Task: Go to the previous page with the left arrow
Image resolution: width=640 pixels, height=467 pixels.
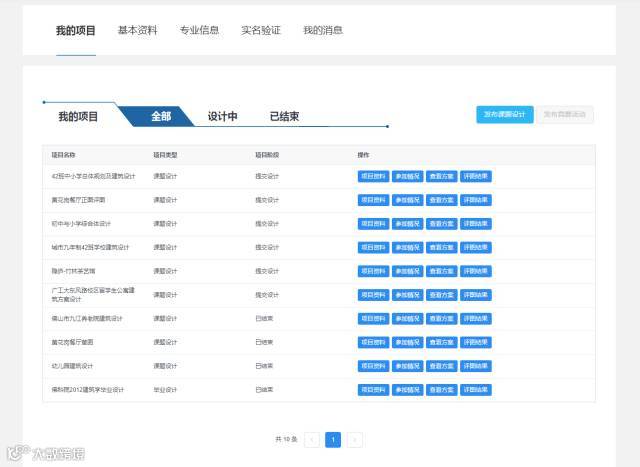Action: (x=312, y=440)
